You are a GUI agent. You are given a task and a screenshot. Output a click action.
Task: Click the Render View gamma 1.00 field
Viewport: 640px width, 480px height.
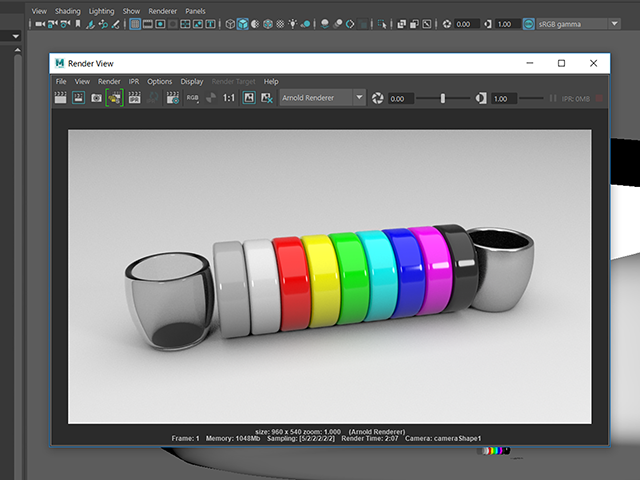(504, 98)
